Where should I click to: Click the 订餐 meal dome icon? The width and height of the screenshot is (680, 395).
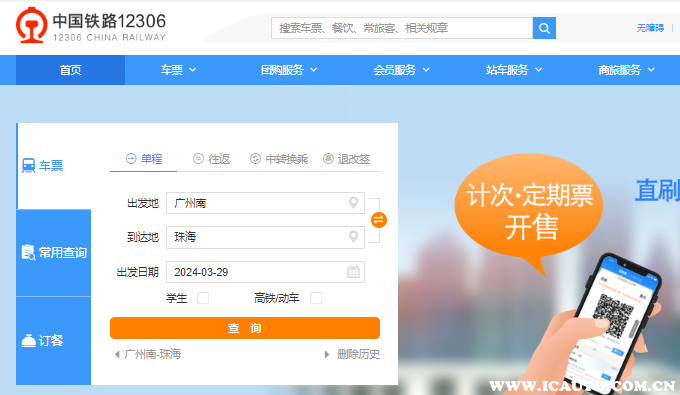(29, 341)
